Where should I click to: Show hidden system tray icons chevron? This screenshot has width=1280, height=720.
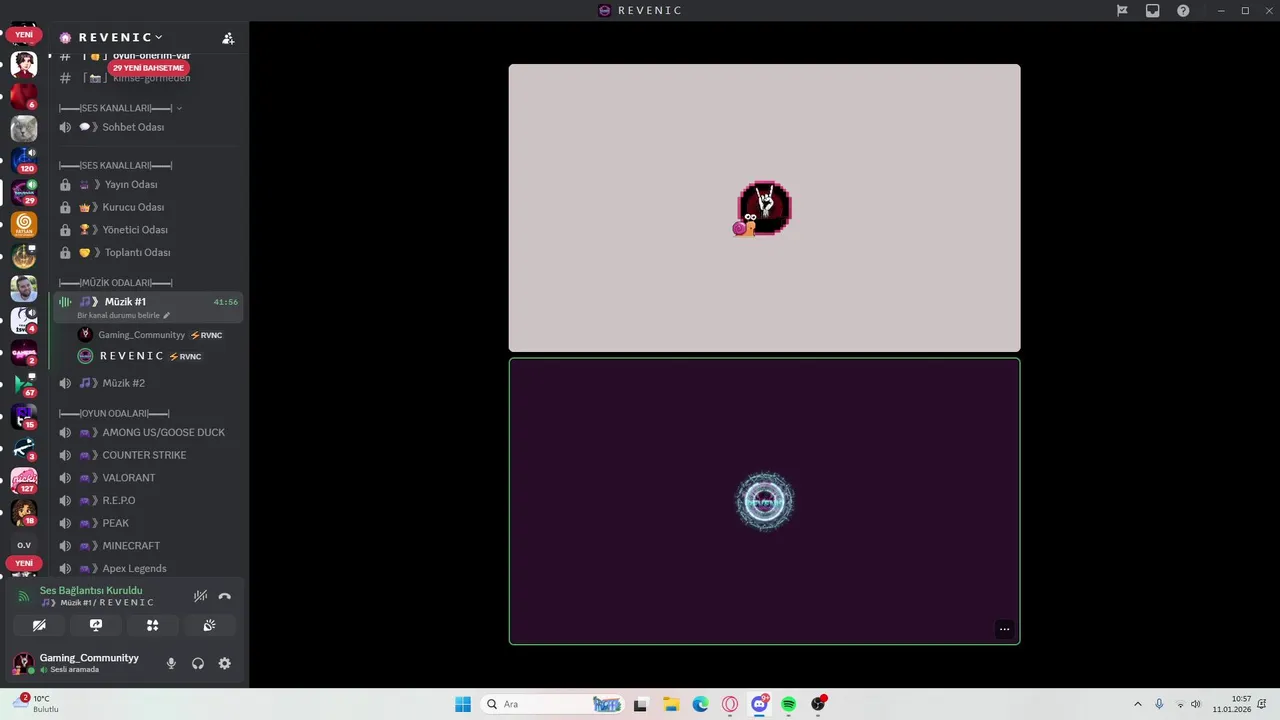(x=1137, y=704)
